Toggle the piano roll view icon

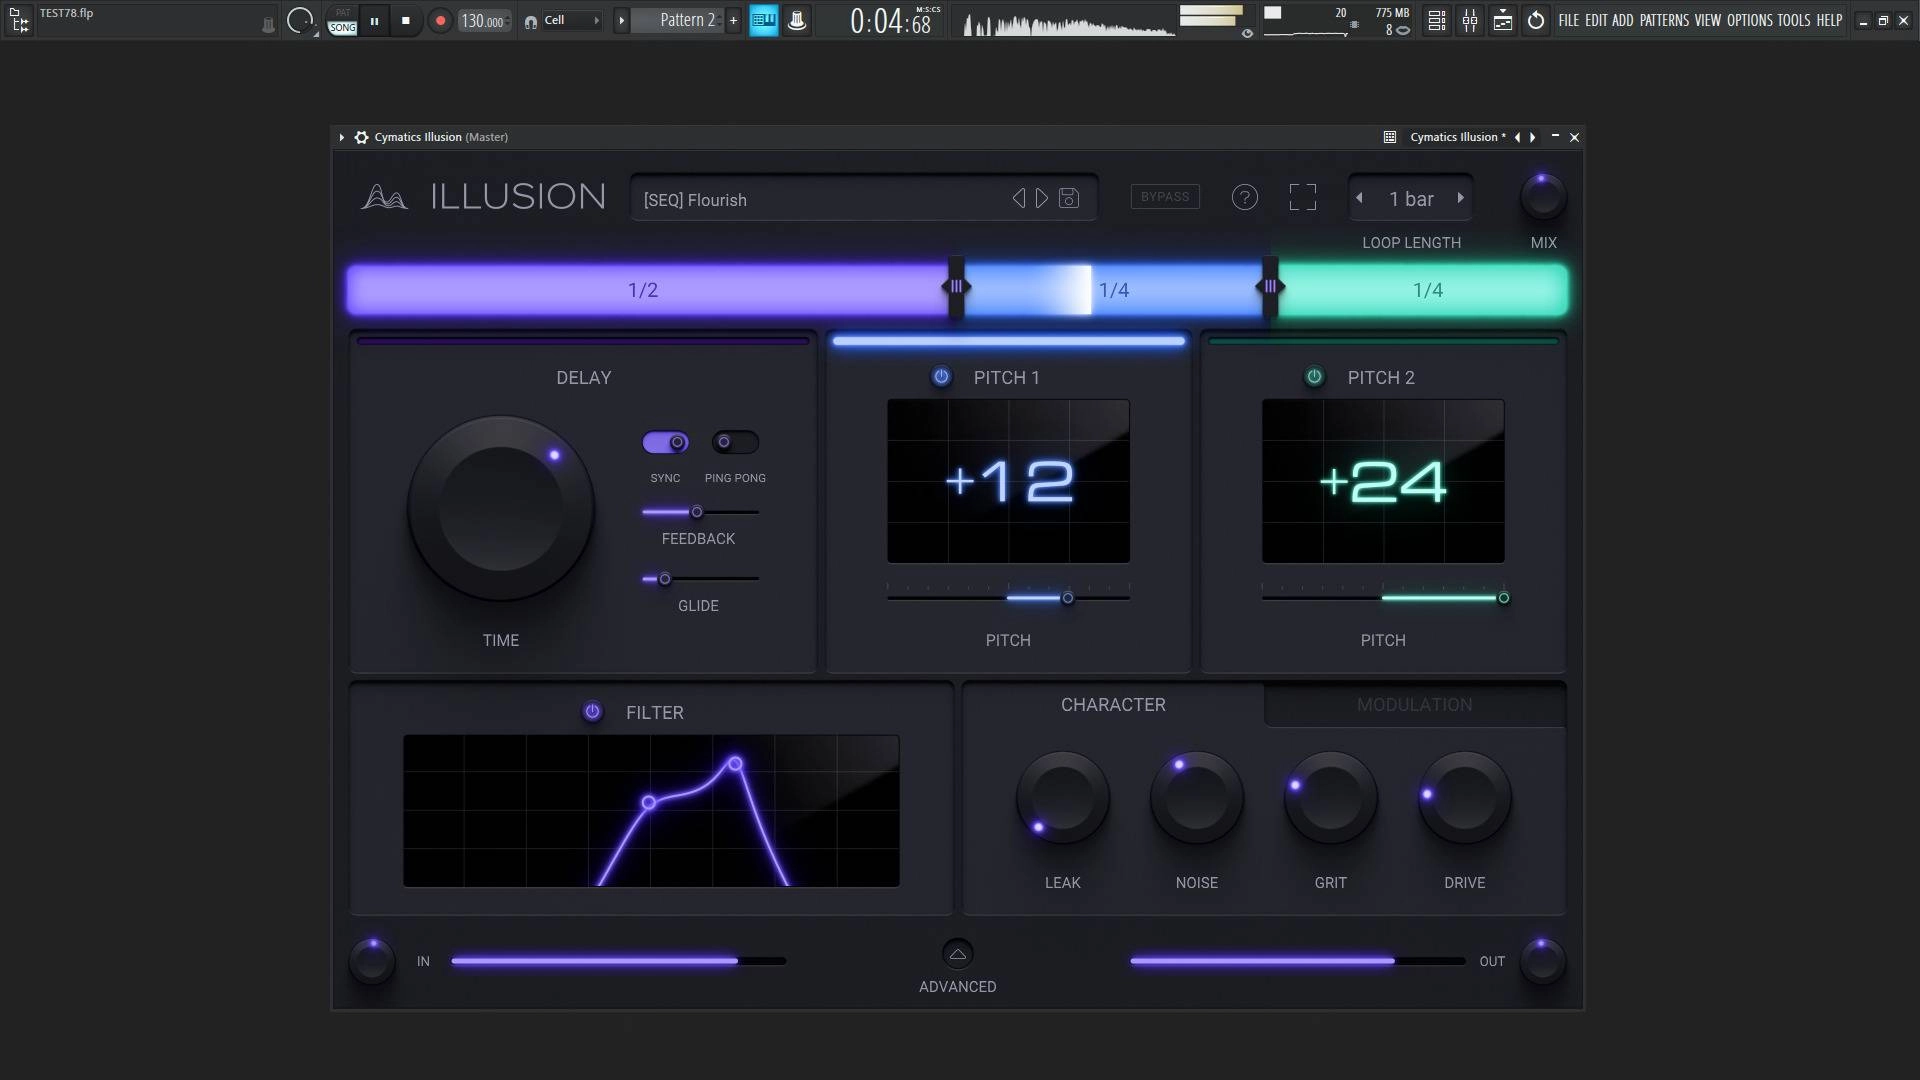(764, 20)
